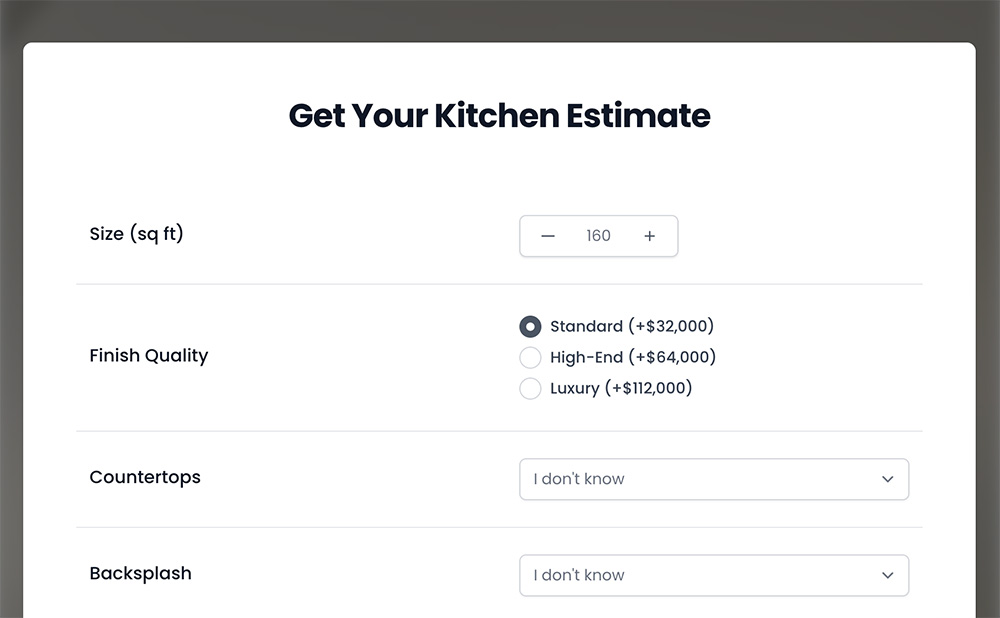Decrease kitchen size using the stepper
This screenshot has width=1000, height=618.
[548, 236]
